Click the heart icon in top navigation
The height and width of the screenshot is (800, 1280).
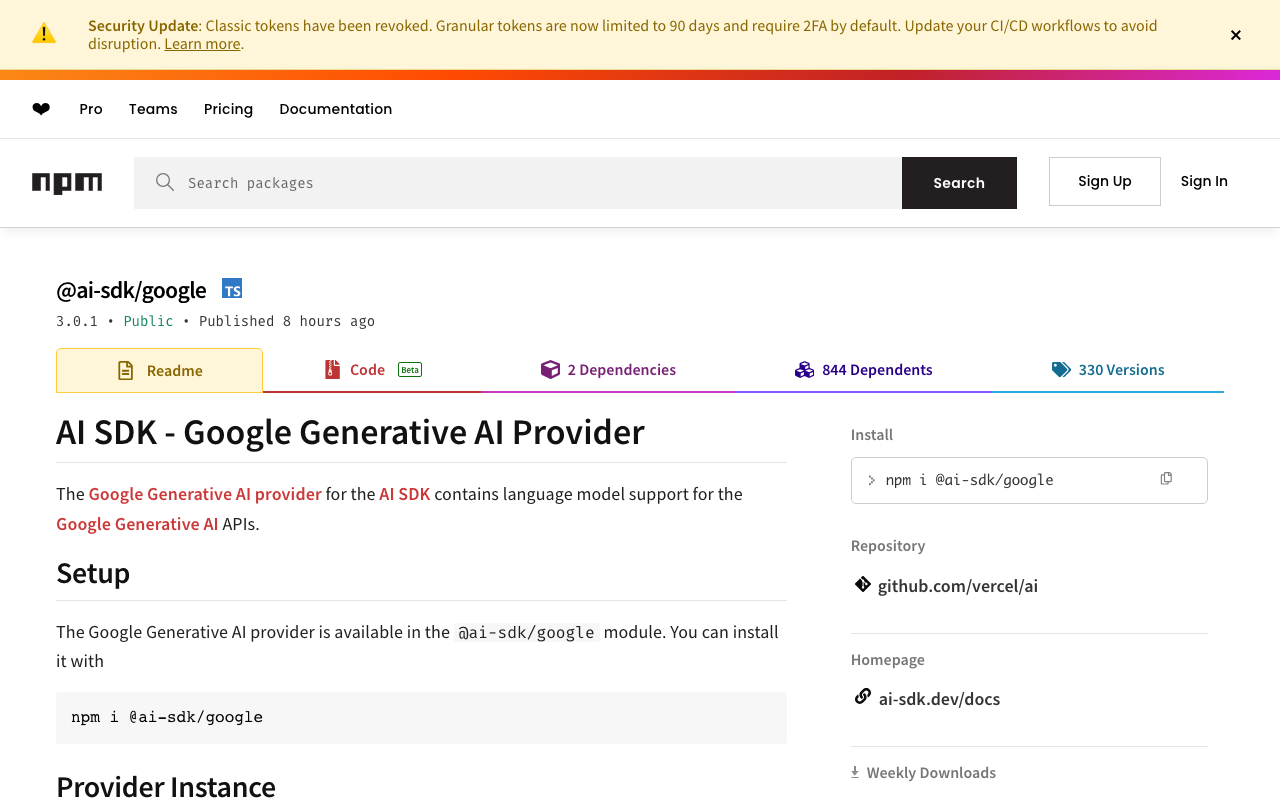[41, 109]
